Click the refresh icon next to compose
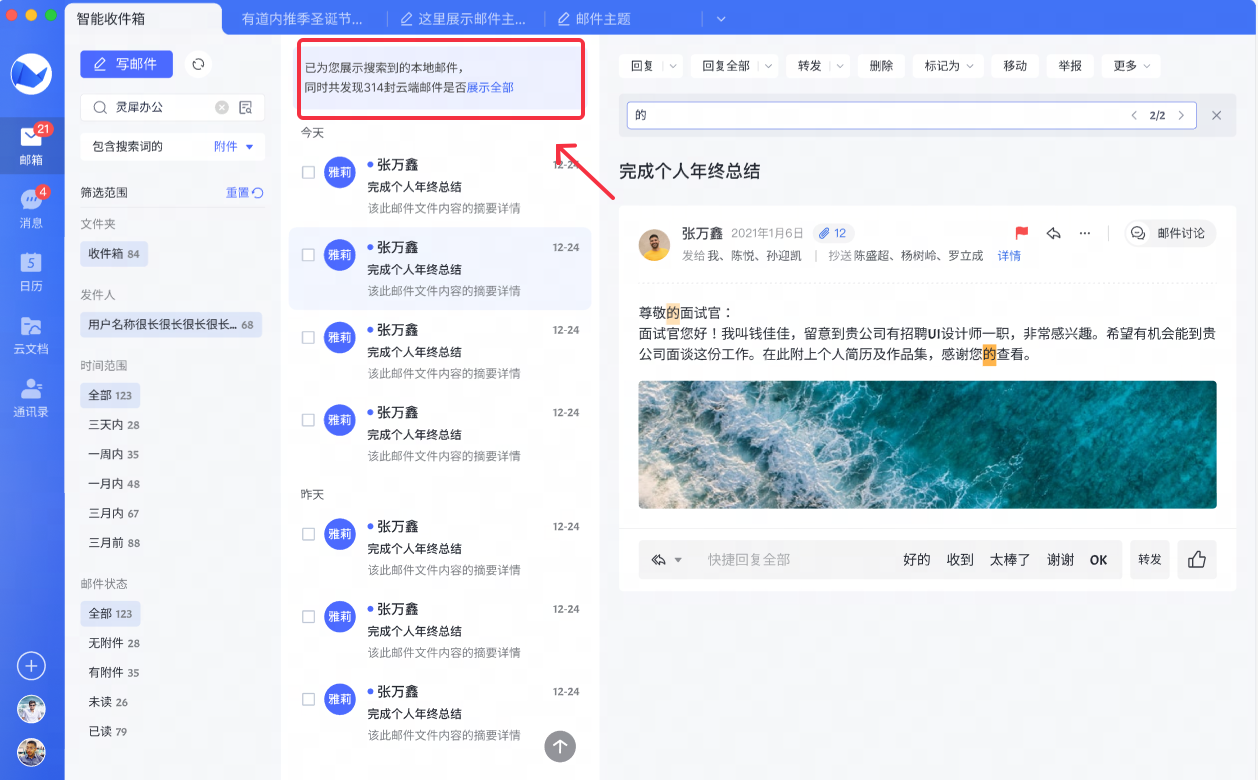Viewport: 1258px width, 780px height. coord(198,64)
